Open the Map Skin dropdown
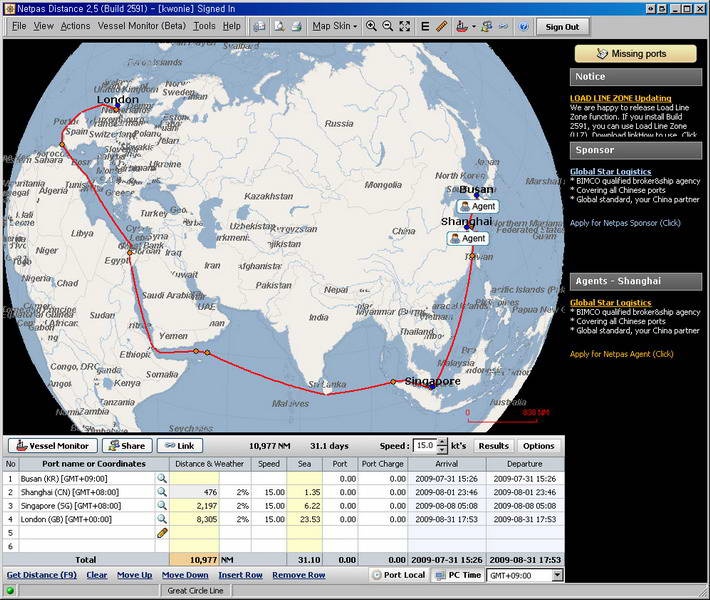The height and width of the screenshot is (600, 710). point(335,26)
